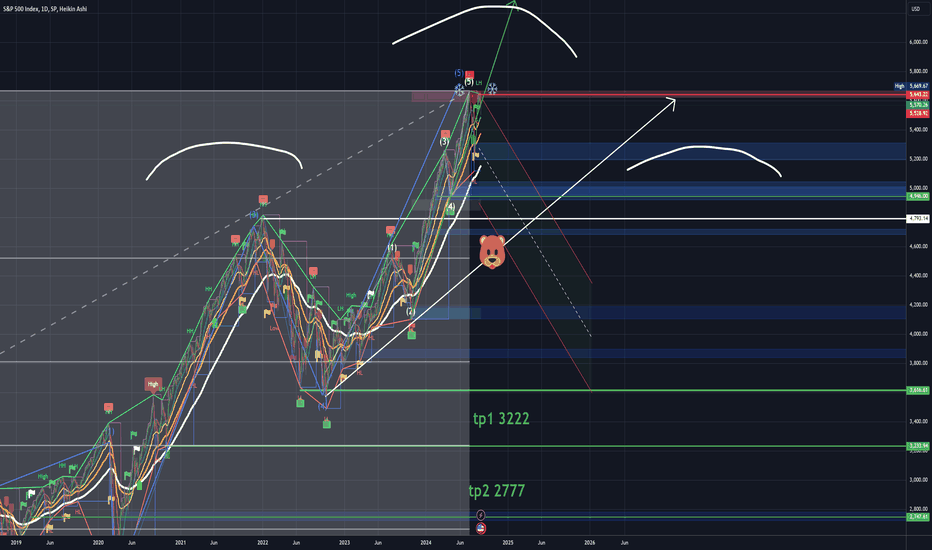Click the red High label marker near 2020
The image size is (932, 550).
[x=153, y=384]
